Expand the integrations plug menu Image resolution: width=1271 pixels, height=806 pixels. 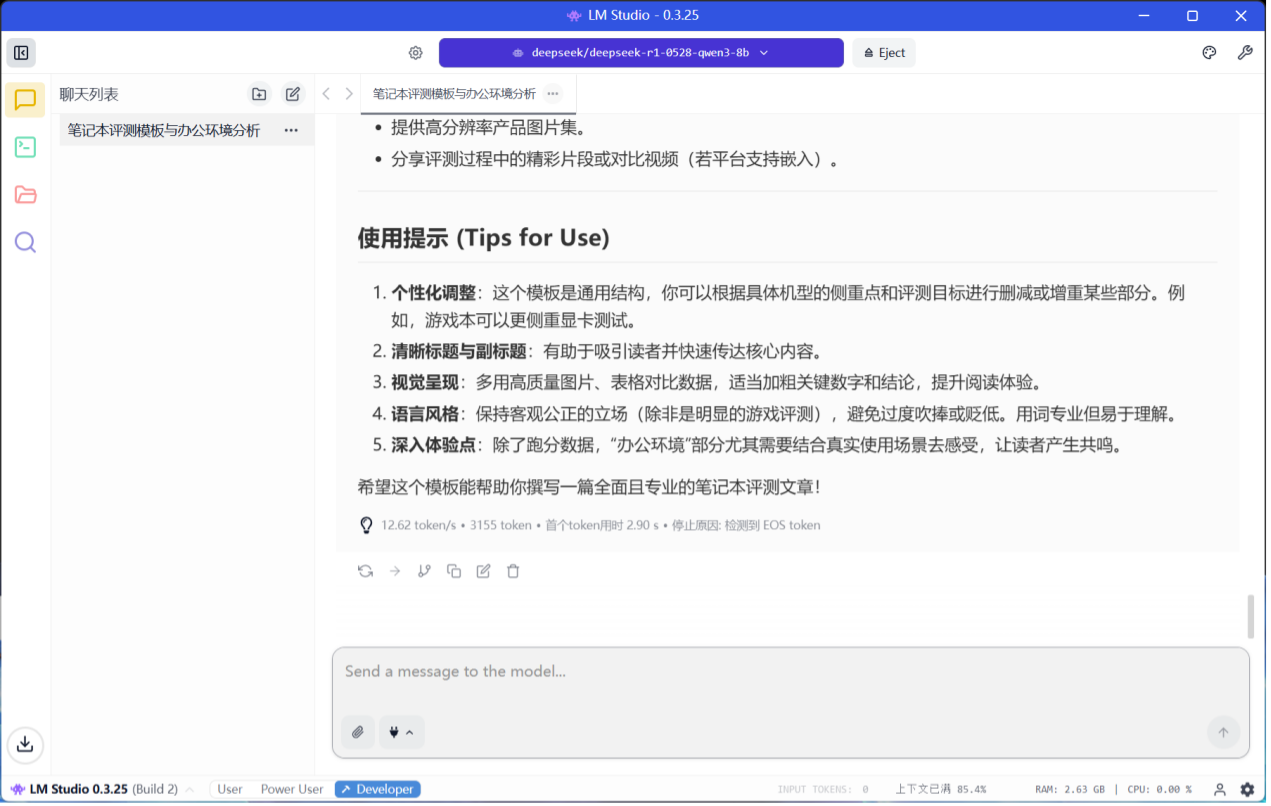pyautogui.click(x=401, y=732)
